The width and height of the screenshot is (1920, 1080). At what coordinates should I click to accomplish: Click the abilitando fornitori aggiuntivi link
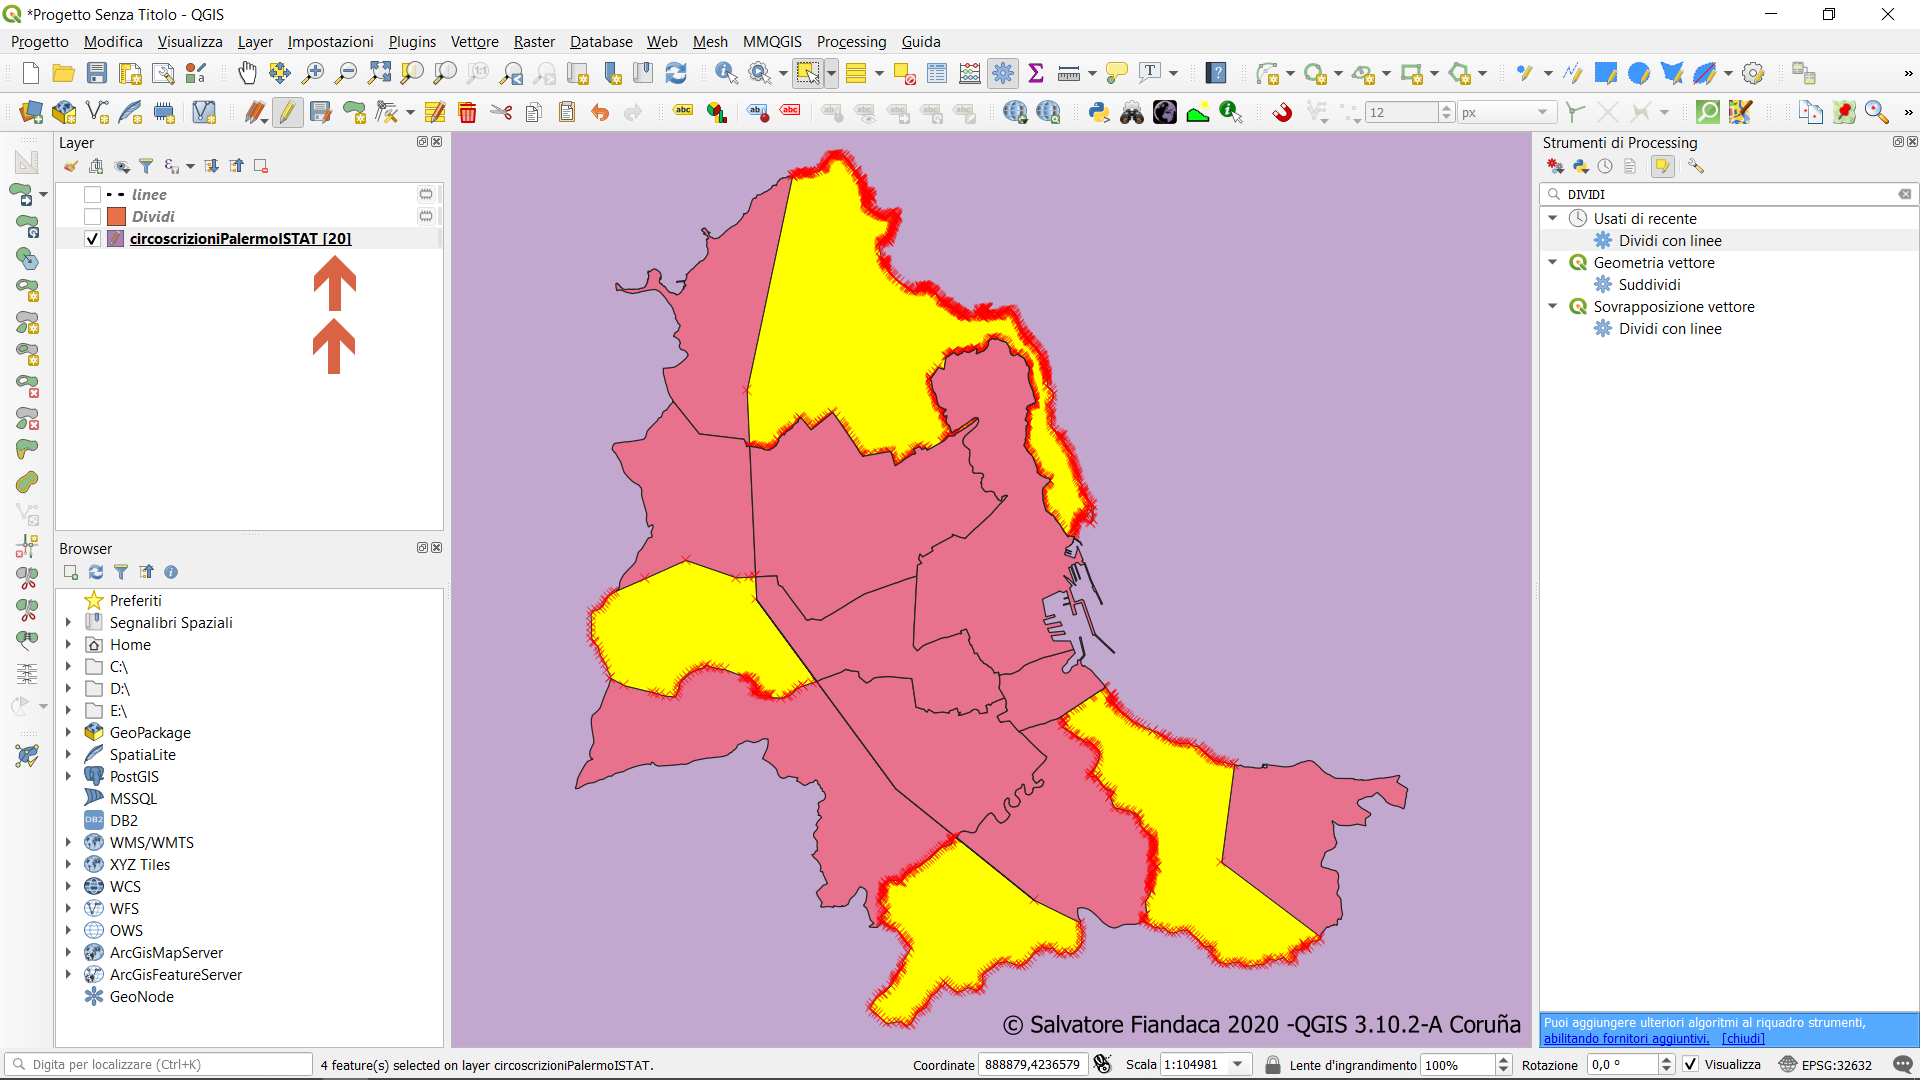(x=1626, y=1039)
